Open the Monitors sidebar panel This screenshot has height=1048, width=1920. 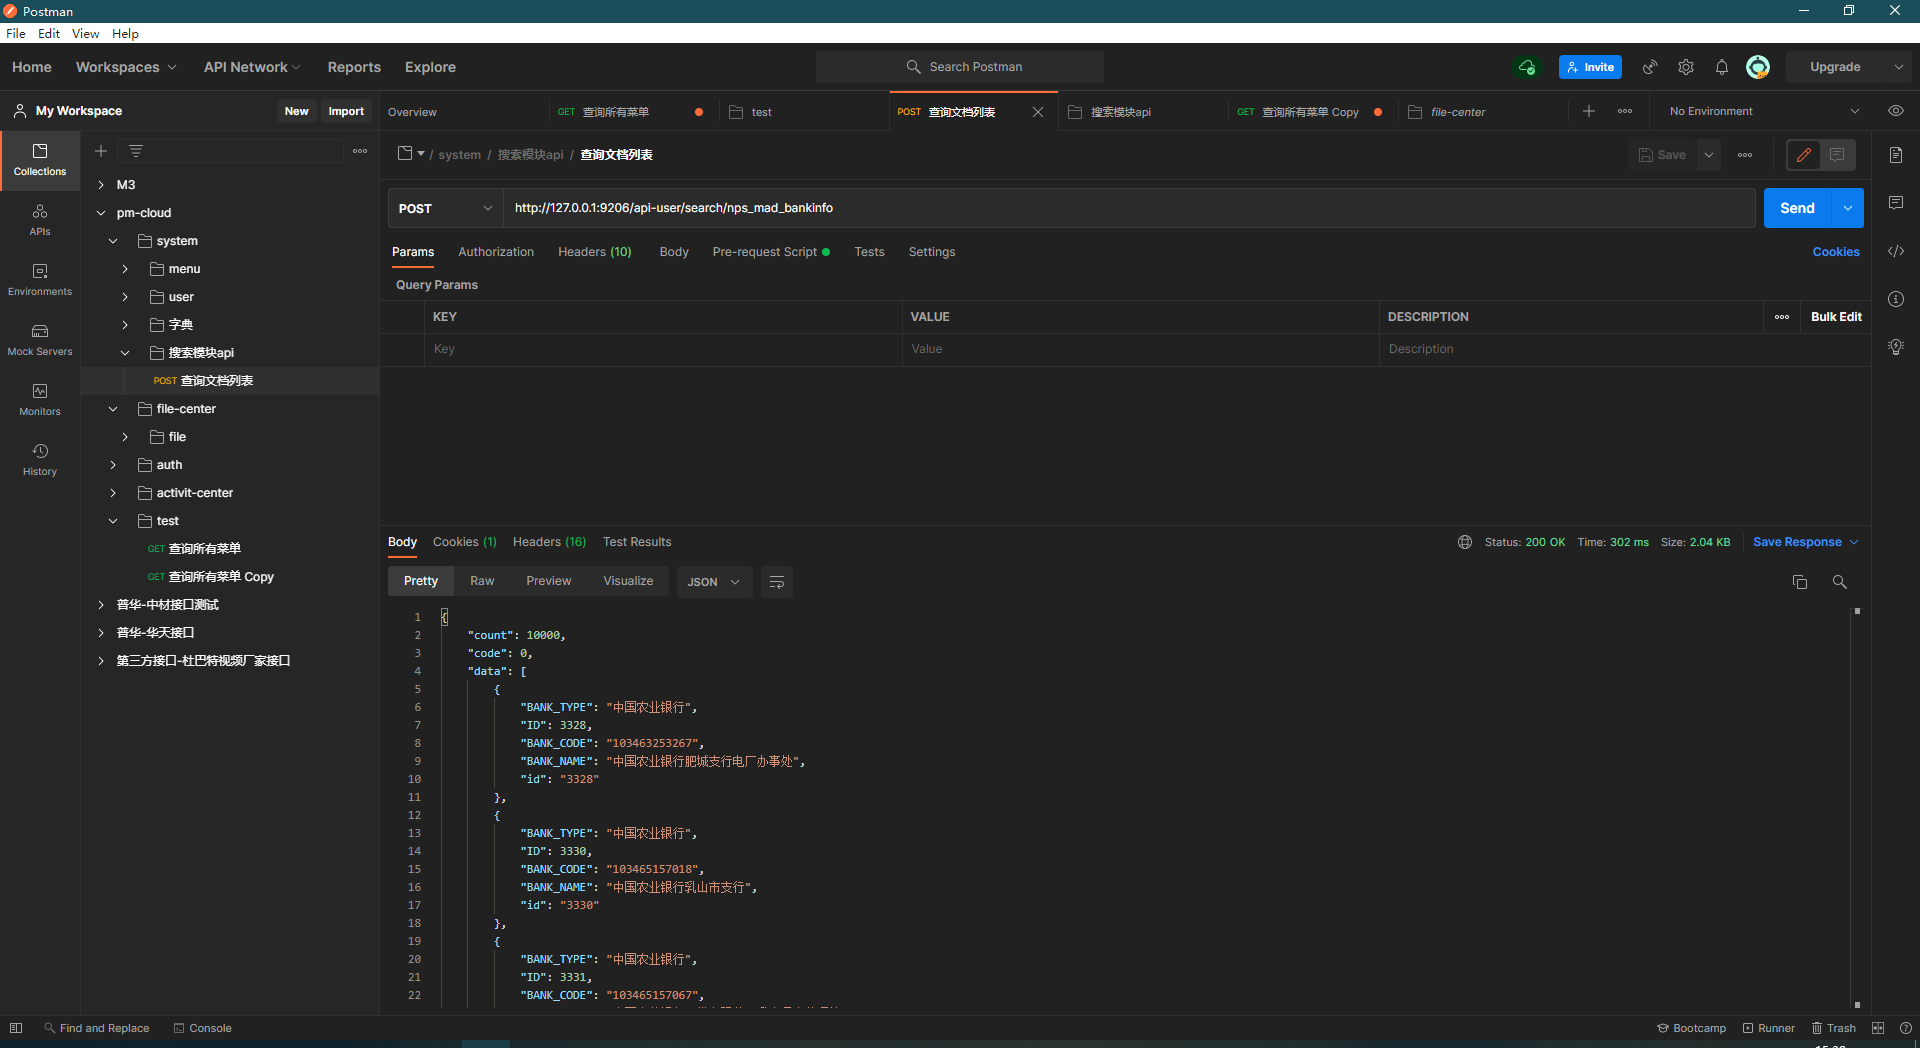[x=40, y=400]
